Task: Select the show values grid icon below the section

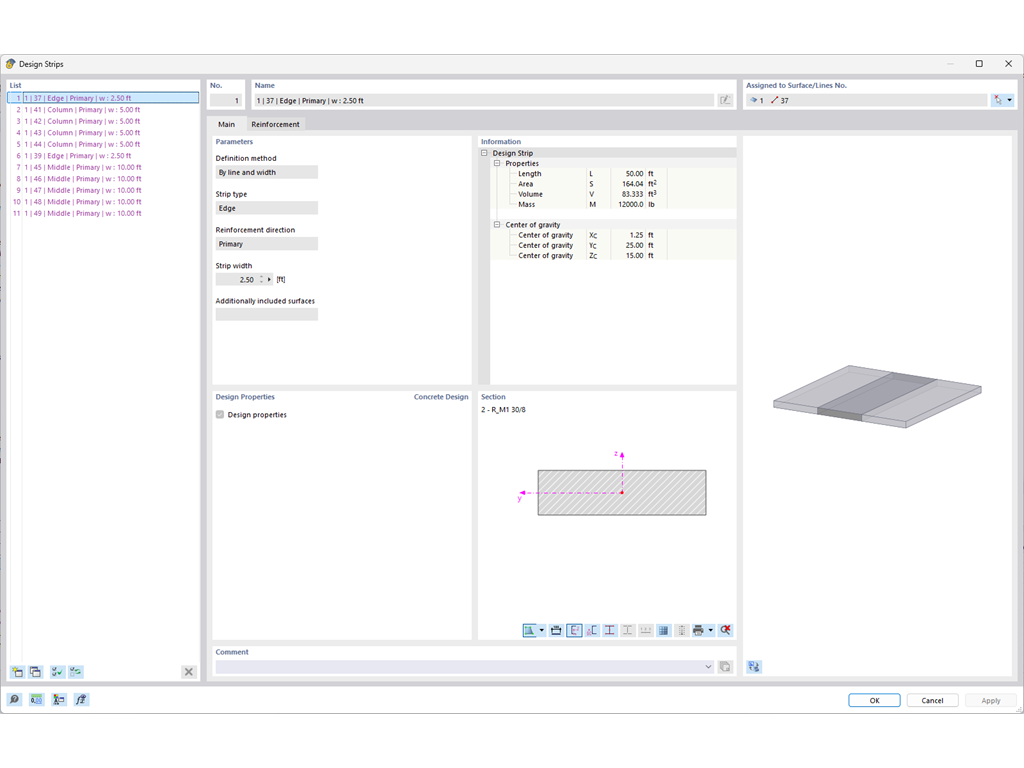Action: coord(663,630)
